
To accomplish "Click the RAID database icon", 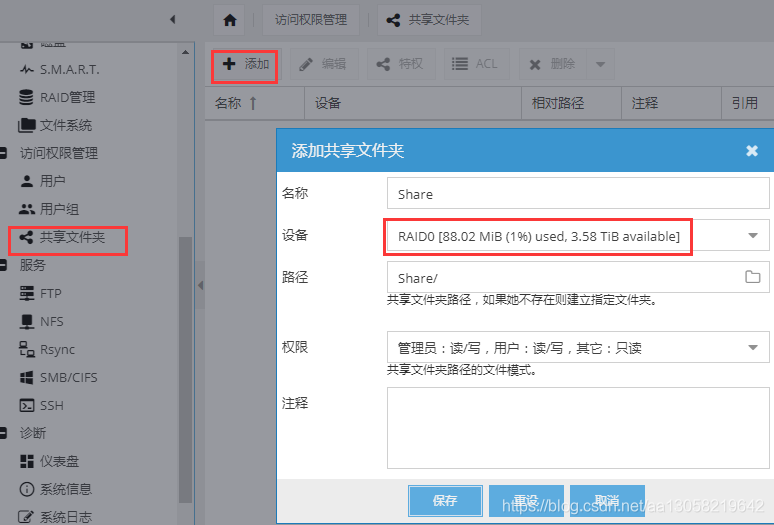I will tap(26, 97).
